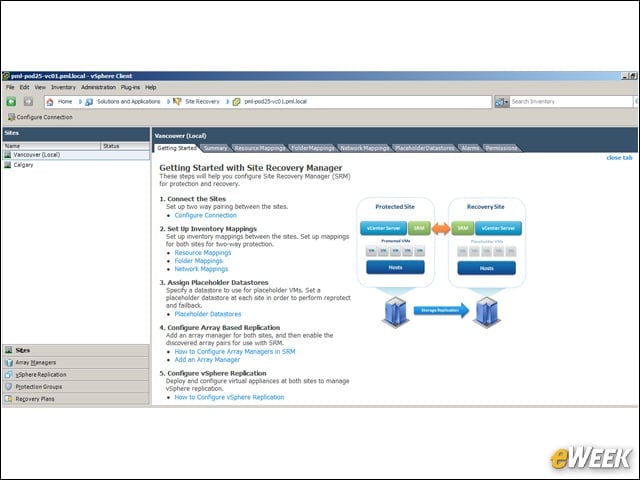The width and height of the screenshot is (640, 480).
Task: Open the Protection Groups navigation pane
Action: (76, 387)
